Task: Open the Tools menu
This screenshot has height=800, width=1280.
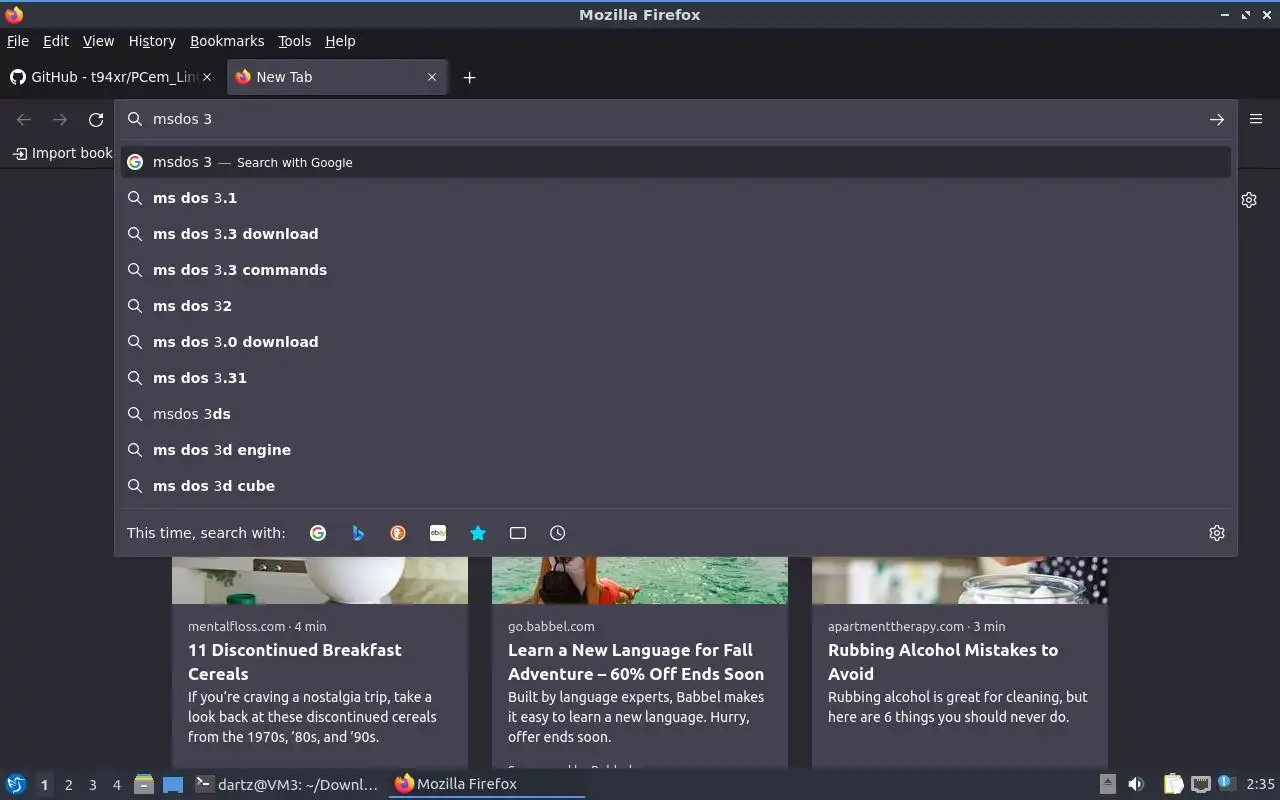Action: point(295,41)
